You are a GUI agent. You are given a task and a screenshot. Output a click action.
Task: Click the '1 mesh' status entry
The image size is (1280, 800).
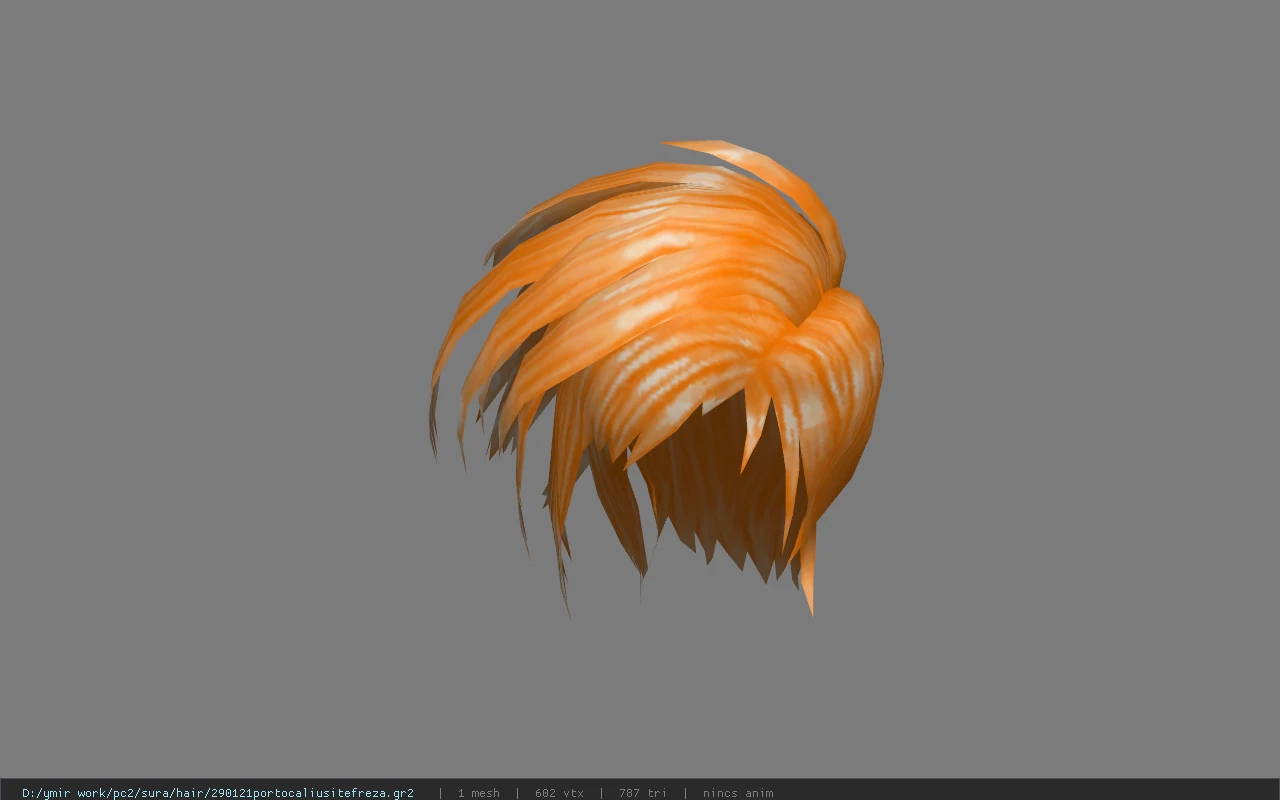point(479,793)
